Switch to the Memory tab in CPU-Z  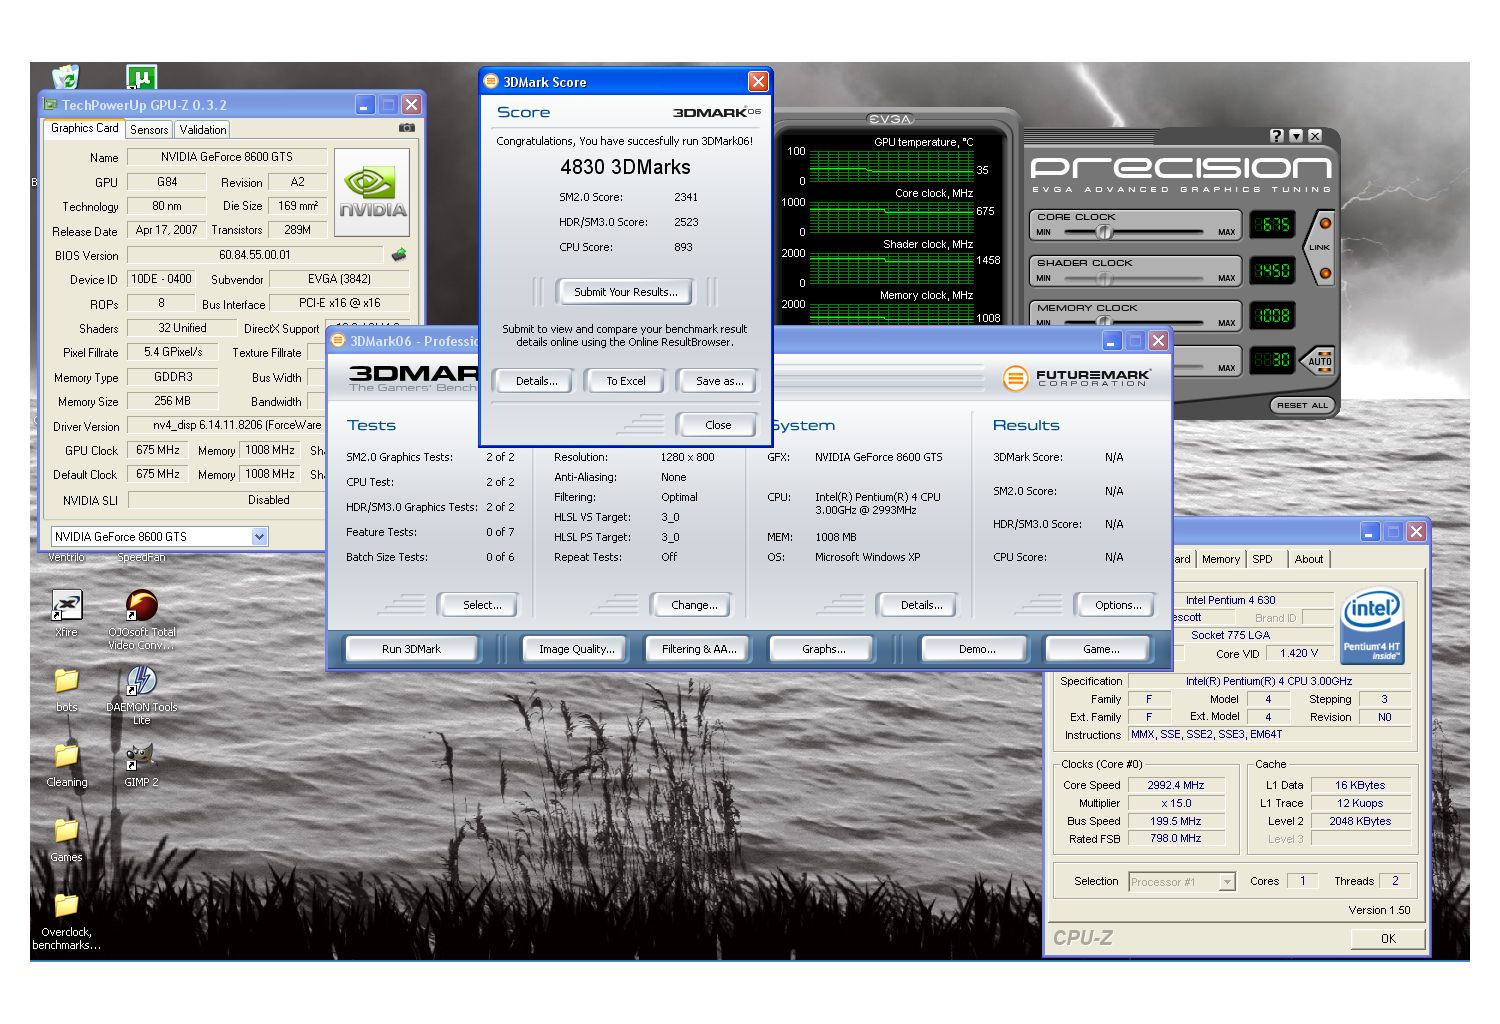pos(1221,559)
